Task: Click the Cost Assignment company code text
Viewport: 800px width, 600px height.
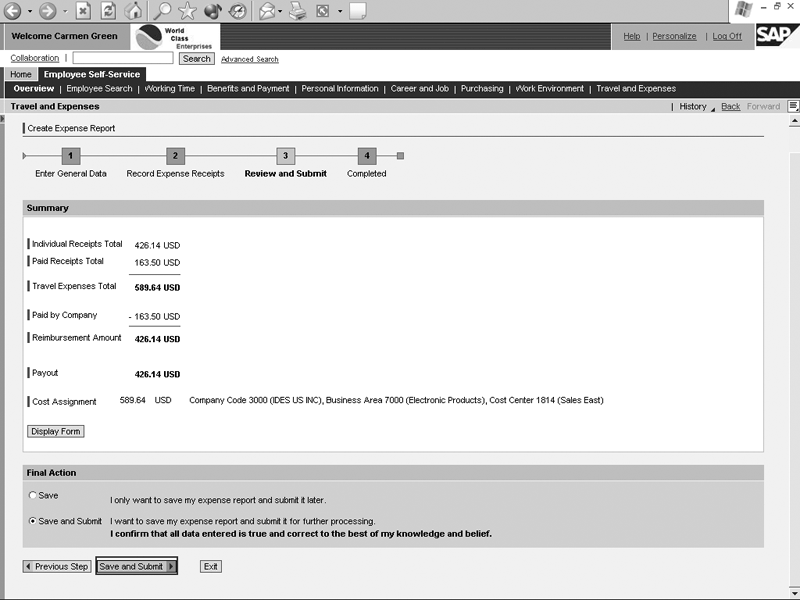Action: click(x=396, y=400)
